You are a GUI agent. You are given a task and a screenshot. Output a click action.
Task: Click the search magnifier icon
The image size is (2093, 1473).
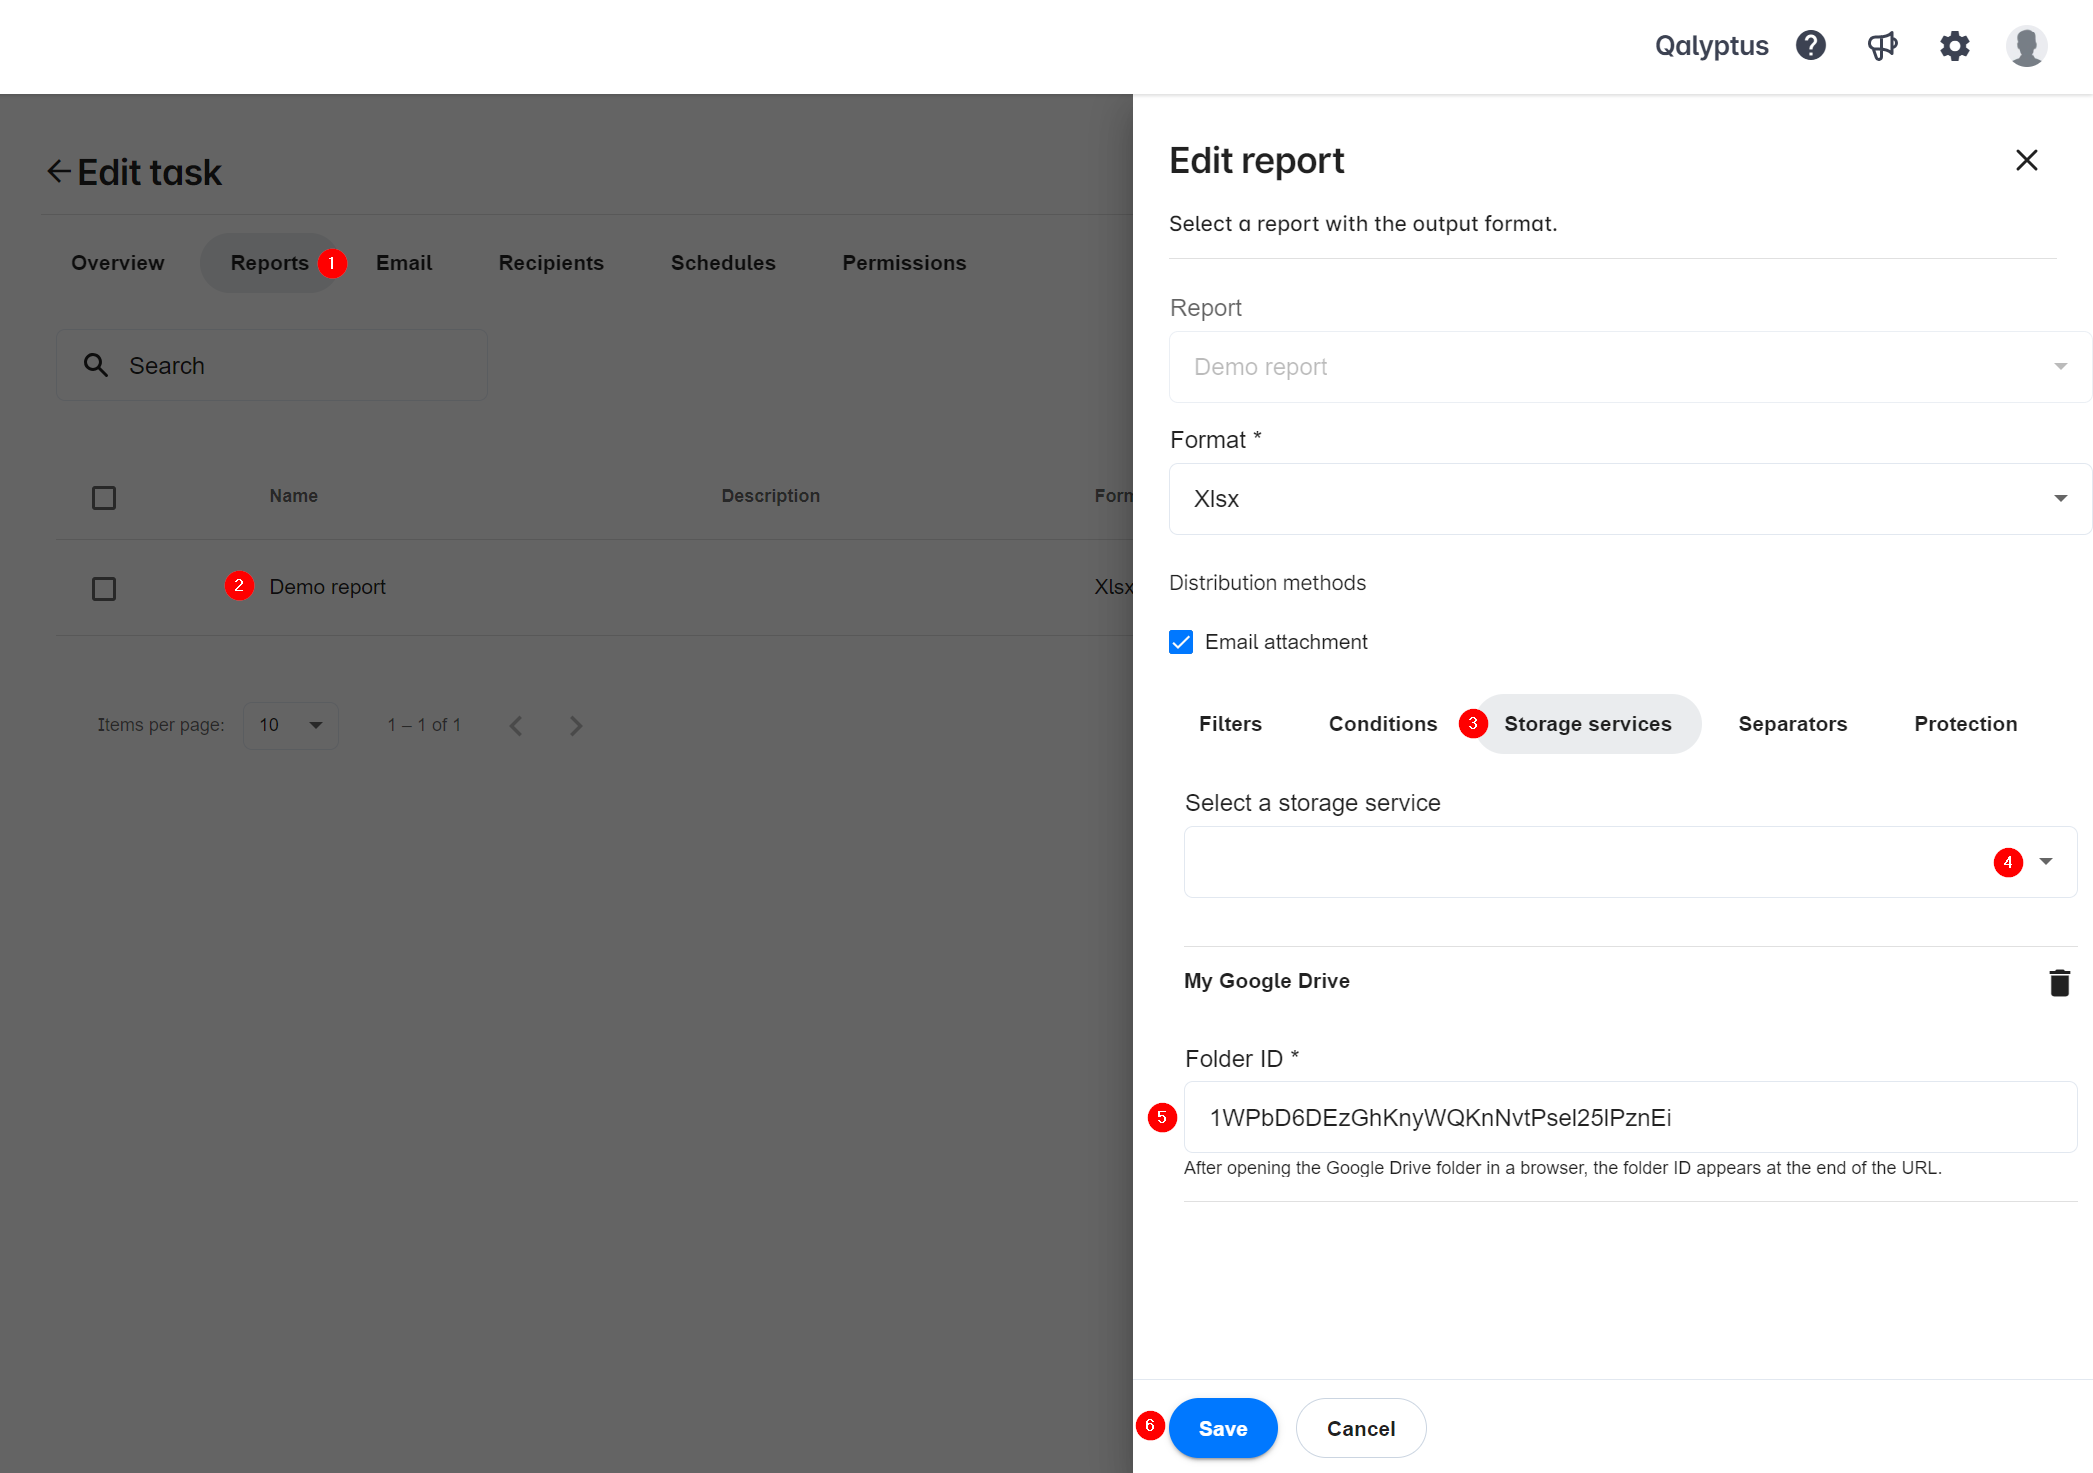pos(99,365)
